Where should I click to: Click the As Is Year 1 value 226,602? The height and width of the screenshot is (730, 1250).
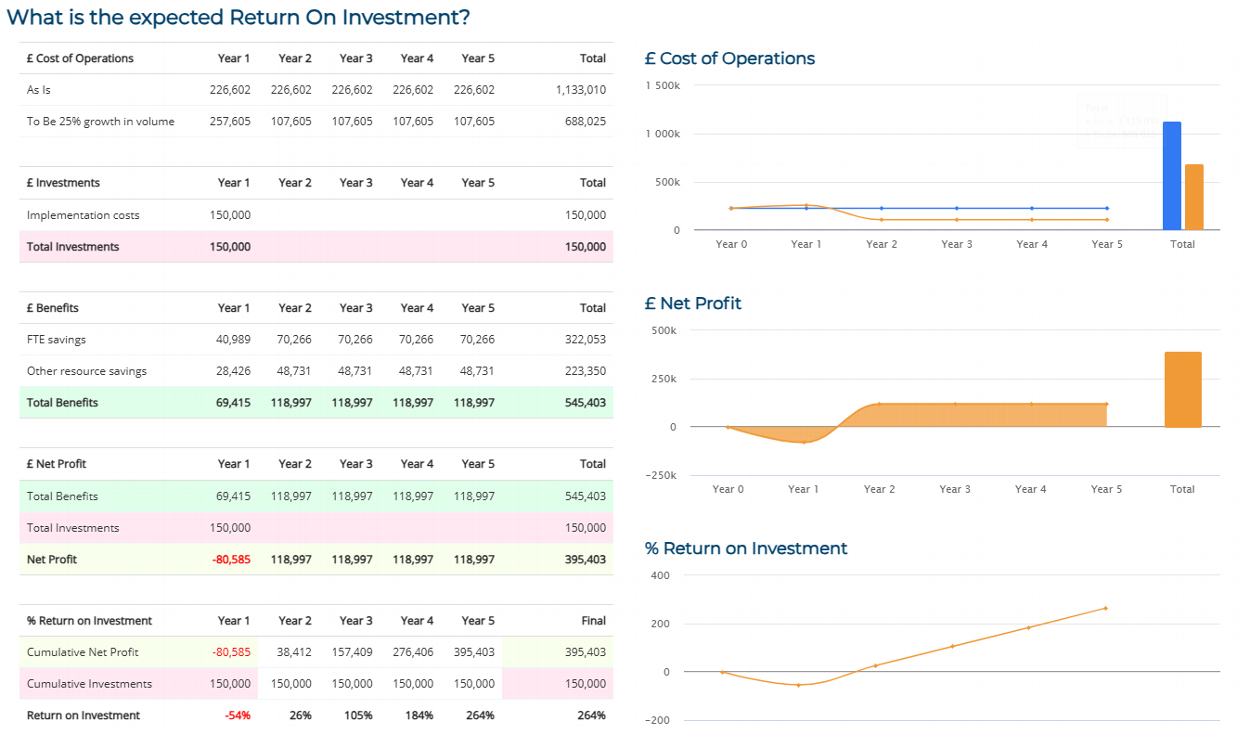(230, 90)
